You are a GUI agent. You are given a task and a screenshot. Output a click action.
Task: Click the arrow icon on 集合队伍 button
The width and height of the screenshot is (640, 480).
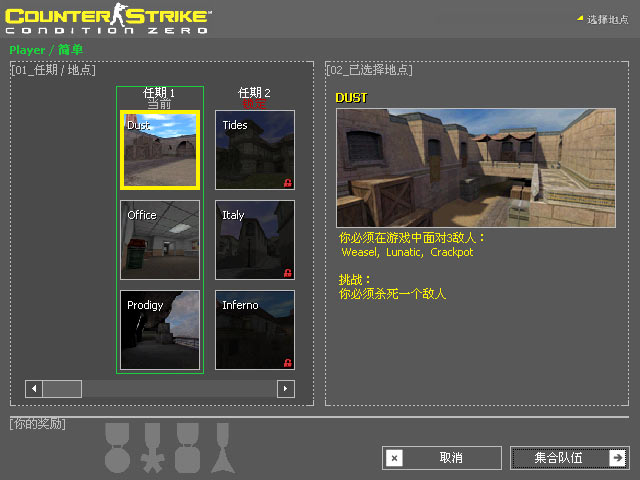point(618,458)
